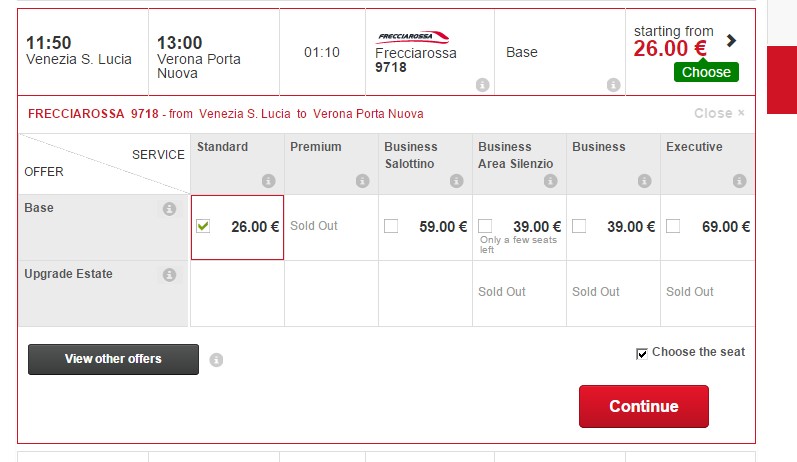797x462 pixels.
Task: Uncheck Standard 26.00 € Base fare checkbox
Action: 203,226
